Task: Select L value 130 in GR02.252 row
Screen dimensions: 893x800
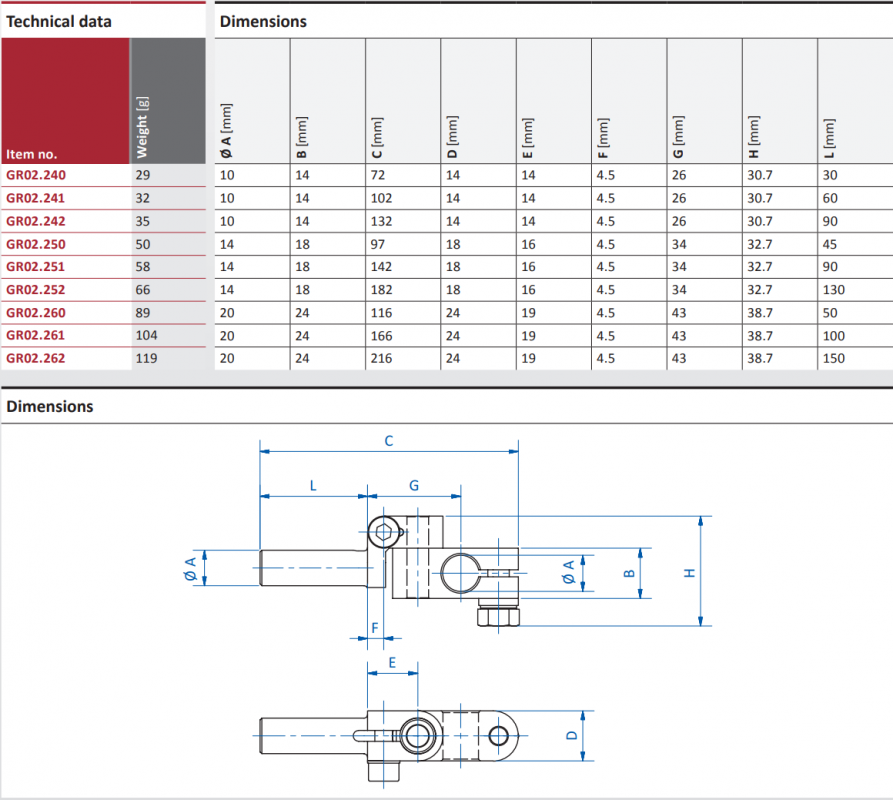Action: tap(834, 289)
